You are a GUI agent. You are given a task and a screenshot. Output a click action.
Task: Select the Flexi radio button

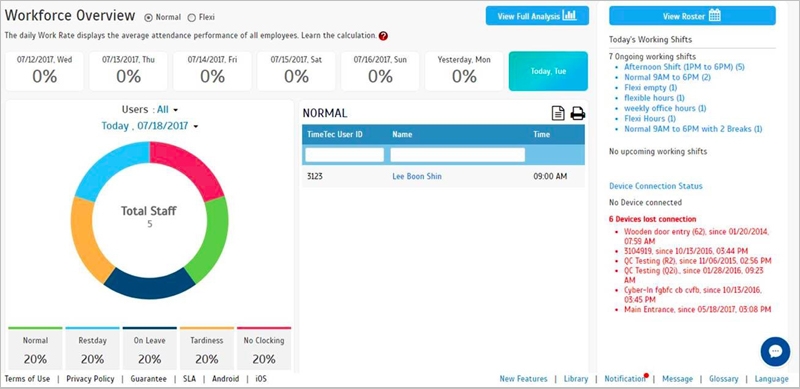pos(191,17)
